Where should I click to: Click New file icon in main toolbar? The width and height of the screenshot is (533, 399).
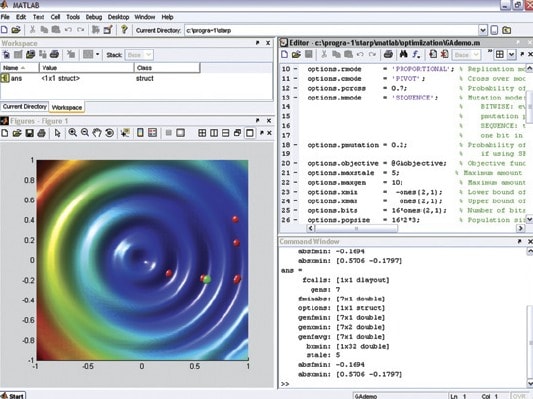click(4, 30)
